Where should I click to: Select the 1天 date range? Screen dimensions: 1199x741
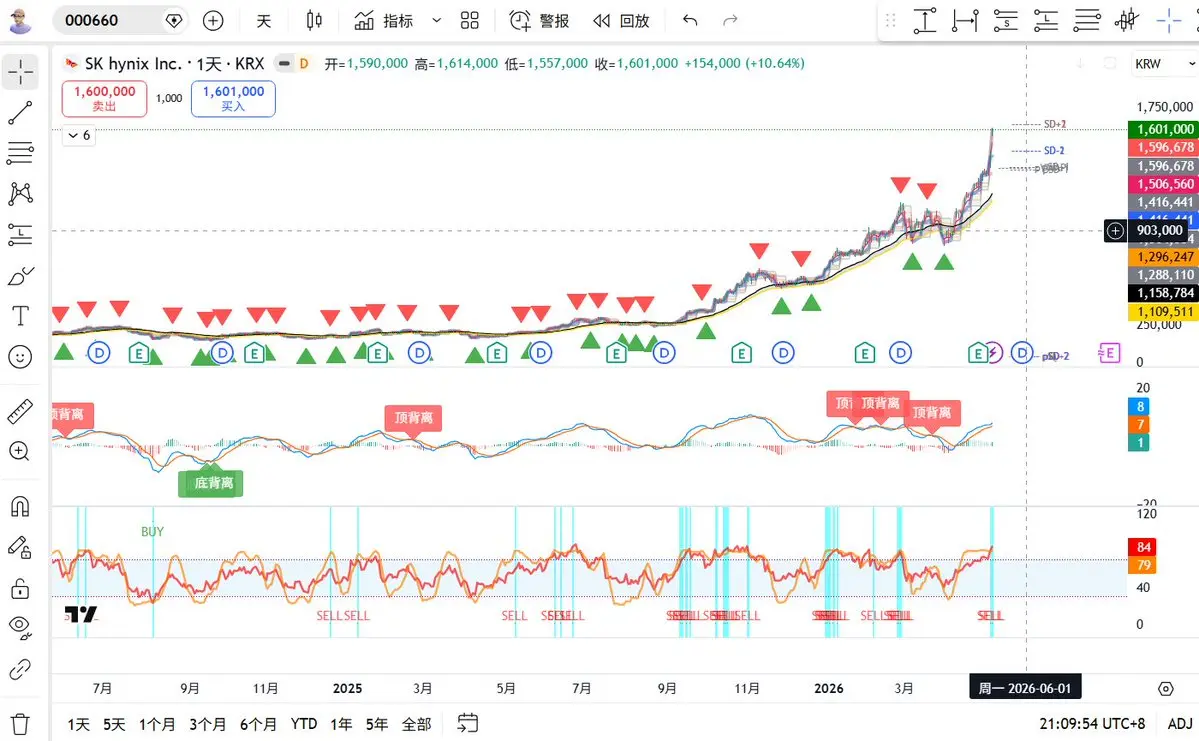[78, 723]
